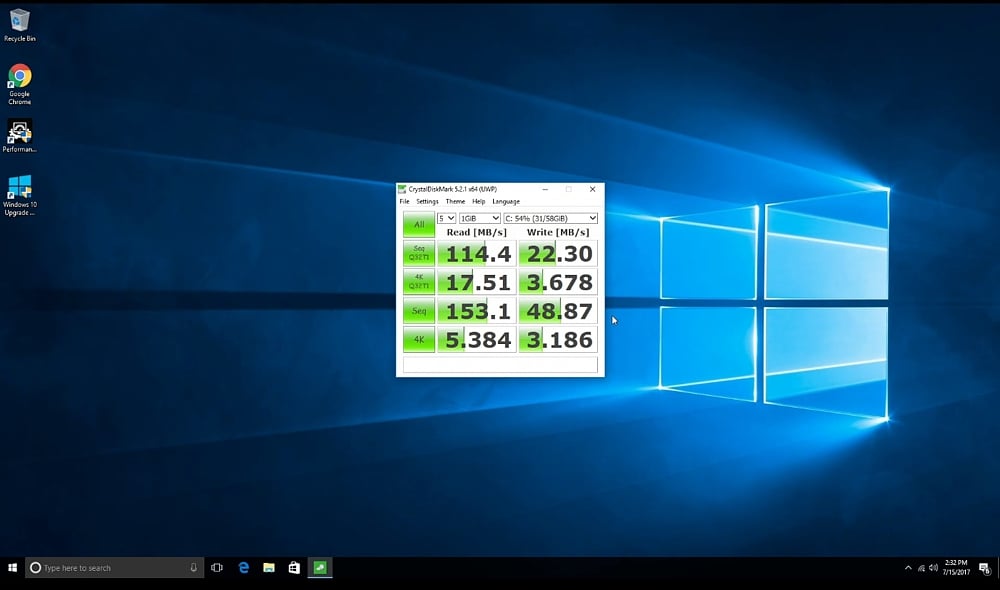This screenshot has width=1000, height=590.
Task: Start the Seq Q32T1 benchmark test
Action: click(x=419, y=253)
